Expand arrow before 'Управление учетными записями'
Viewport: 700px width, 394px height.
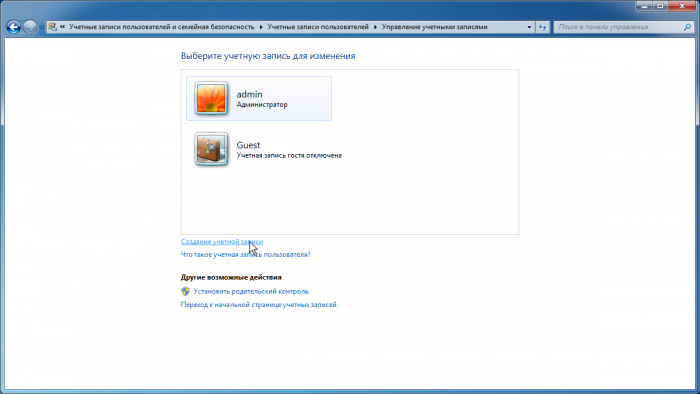click(x=375, y=27)
